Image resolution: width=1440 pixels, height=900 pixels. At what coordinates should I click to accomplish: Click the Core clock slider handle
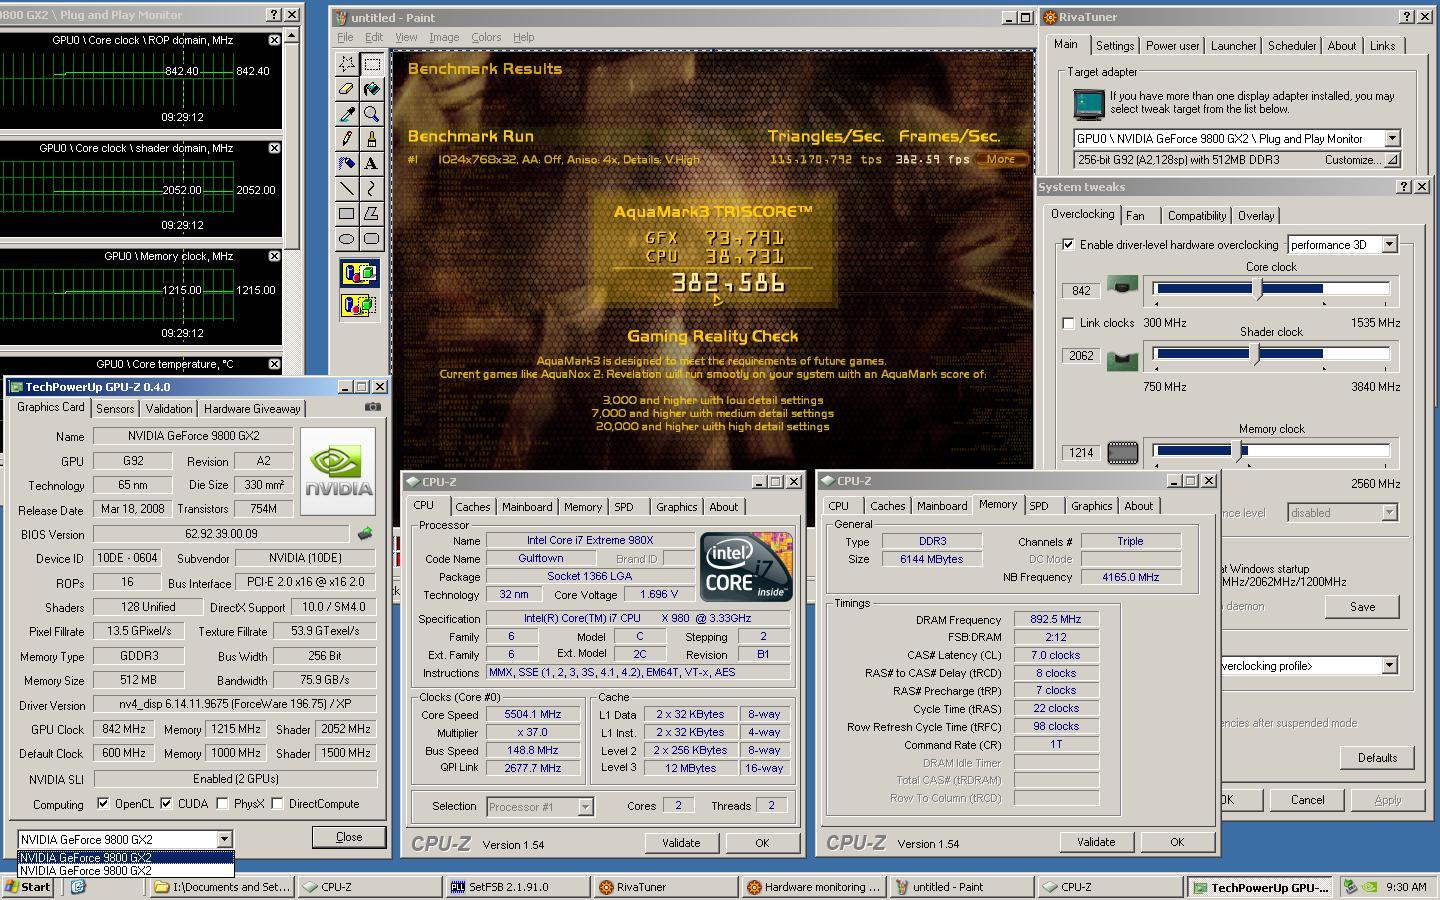coord(1259,288)
